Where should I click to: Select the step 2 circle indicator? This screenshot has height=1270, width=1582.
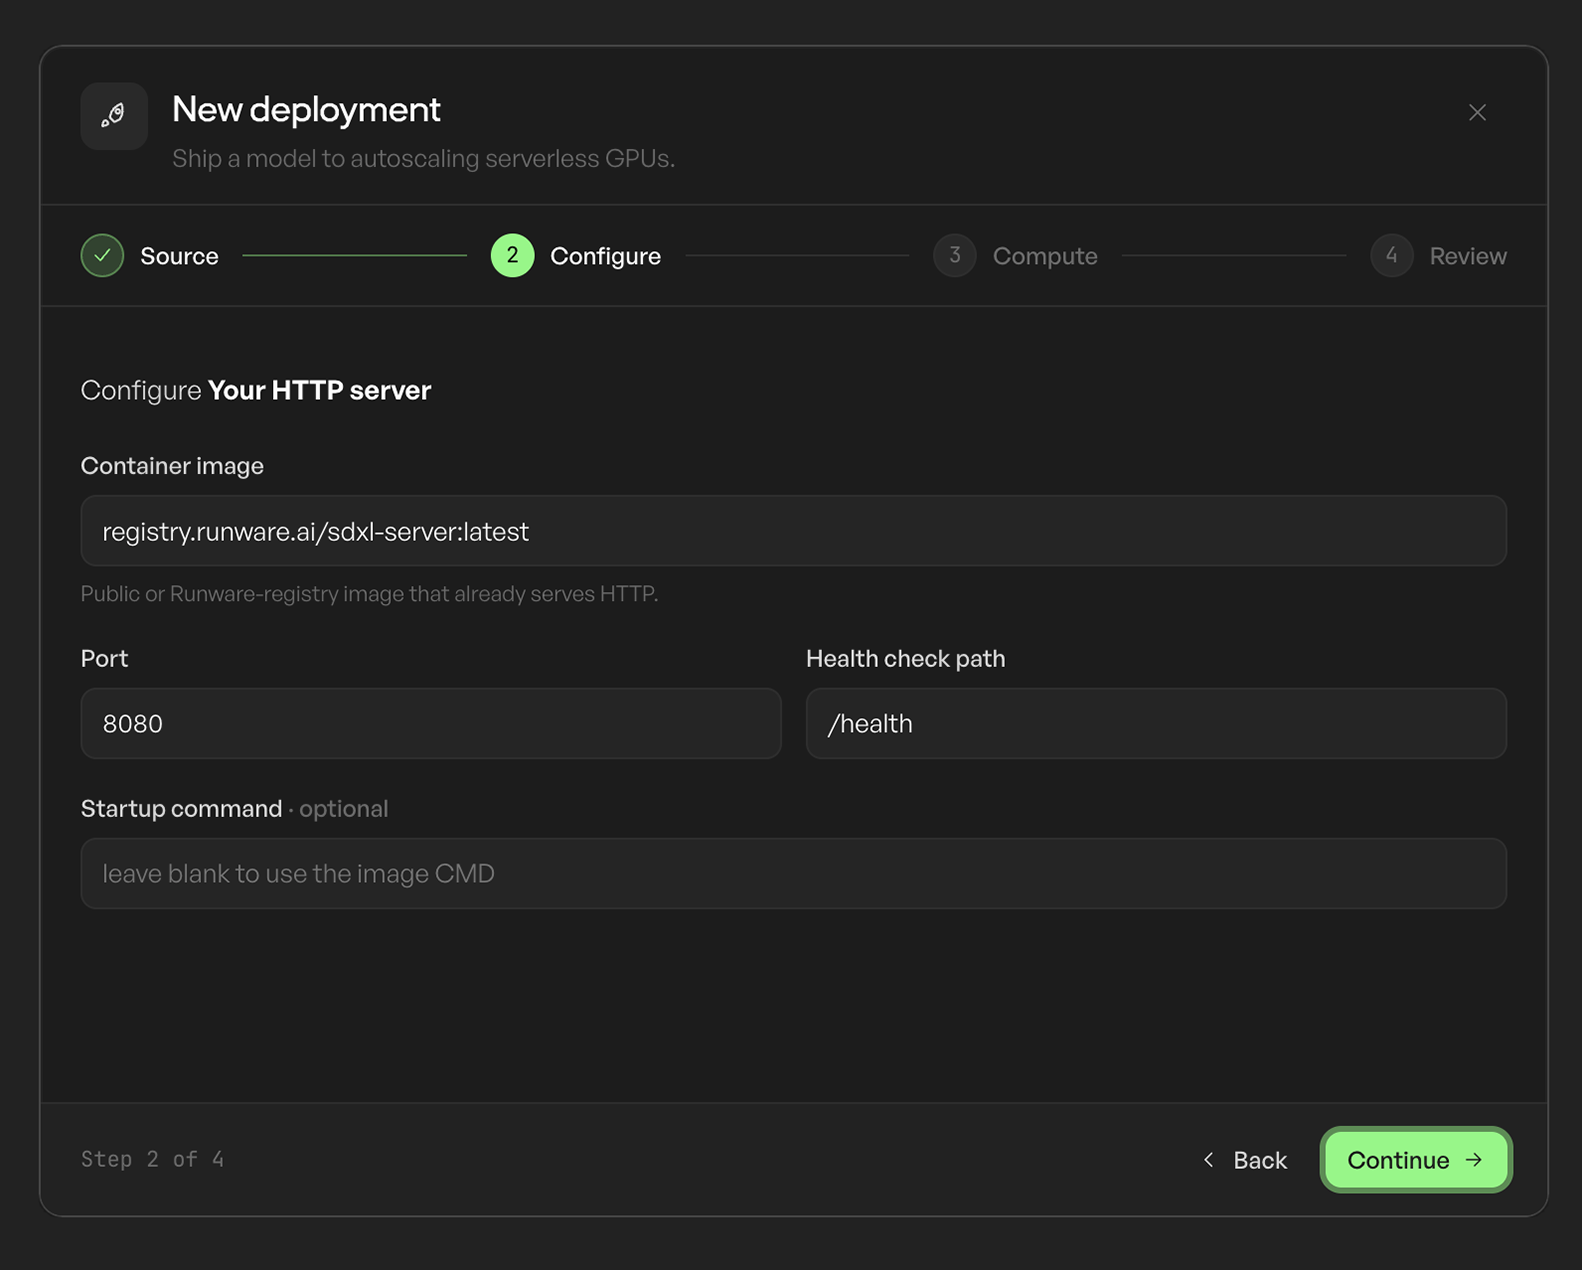coord(512,256)
